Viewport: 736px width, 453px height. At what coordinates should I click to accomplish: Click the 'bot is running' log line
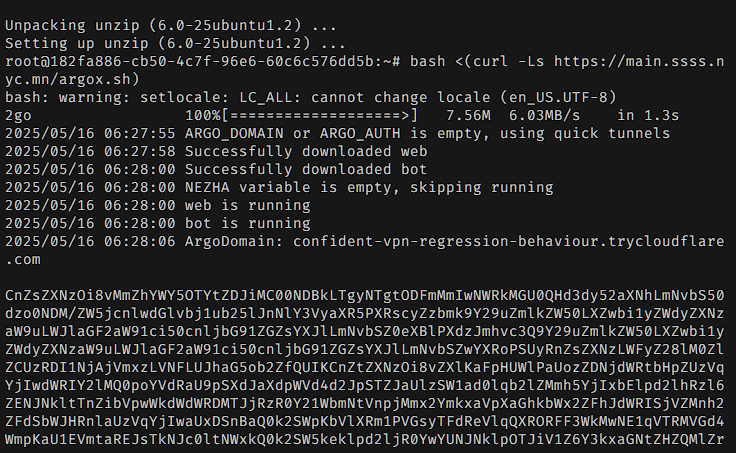coord(157,223)
